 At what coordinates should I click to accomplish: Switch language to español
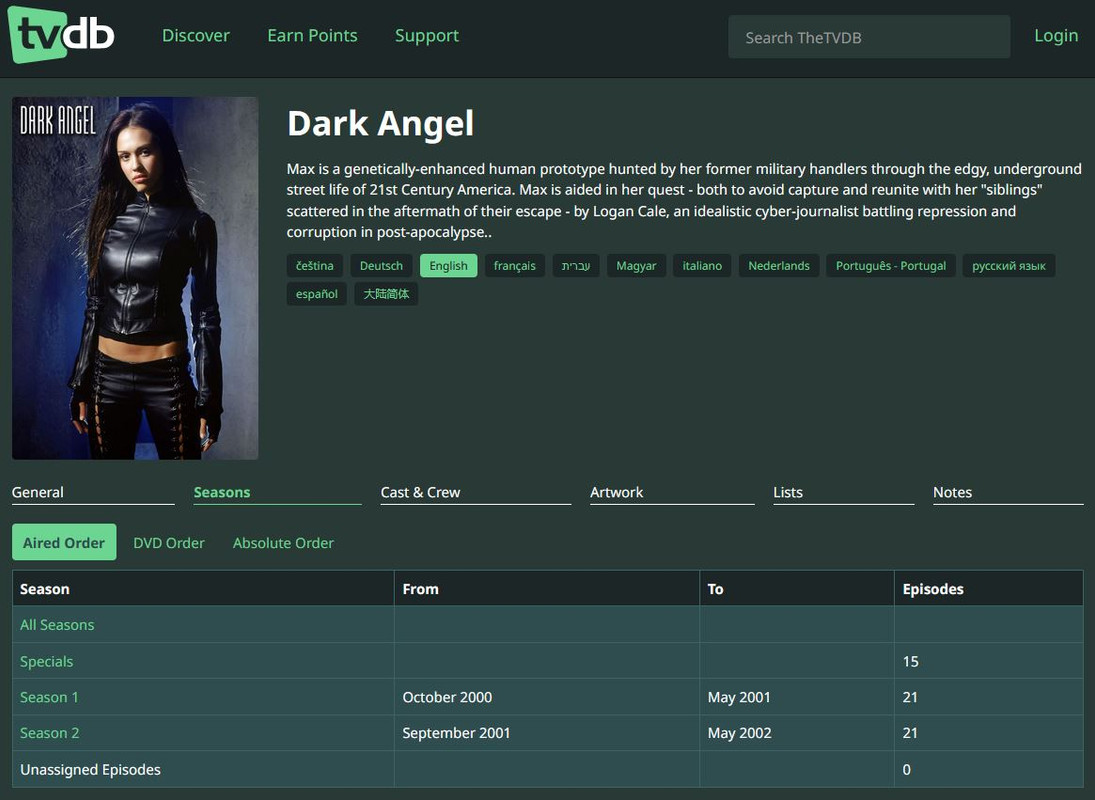coord(316,294)
